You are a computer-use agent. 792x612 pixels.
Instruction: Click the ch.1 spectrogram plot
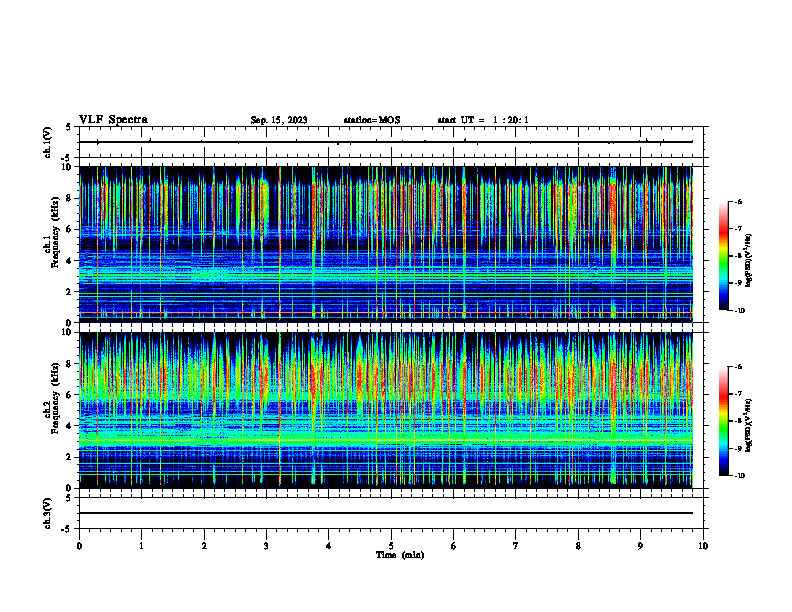pyautogui.click(x=386, y=244)
